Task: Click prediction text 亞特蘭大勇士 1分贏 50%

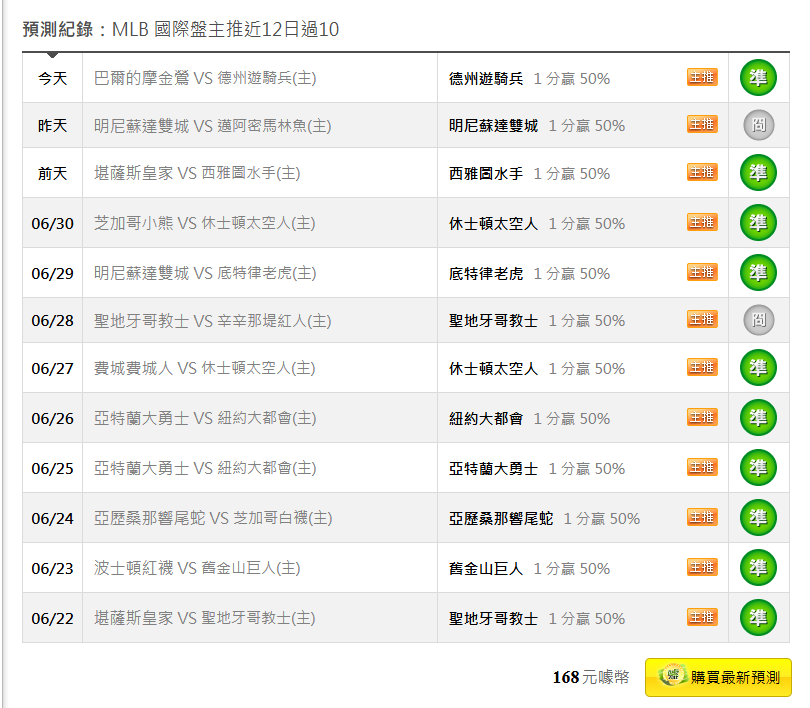Action: coord(537,468)
